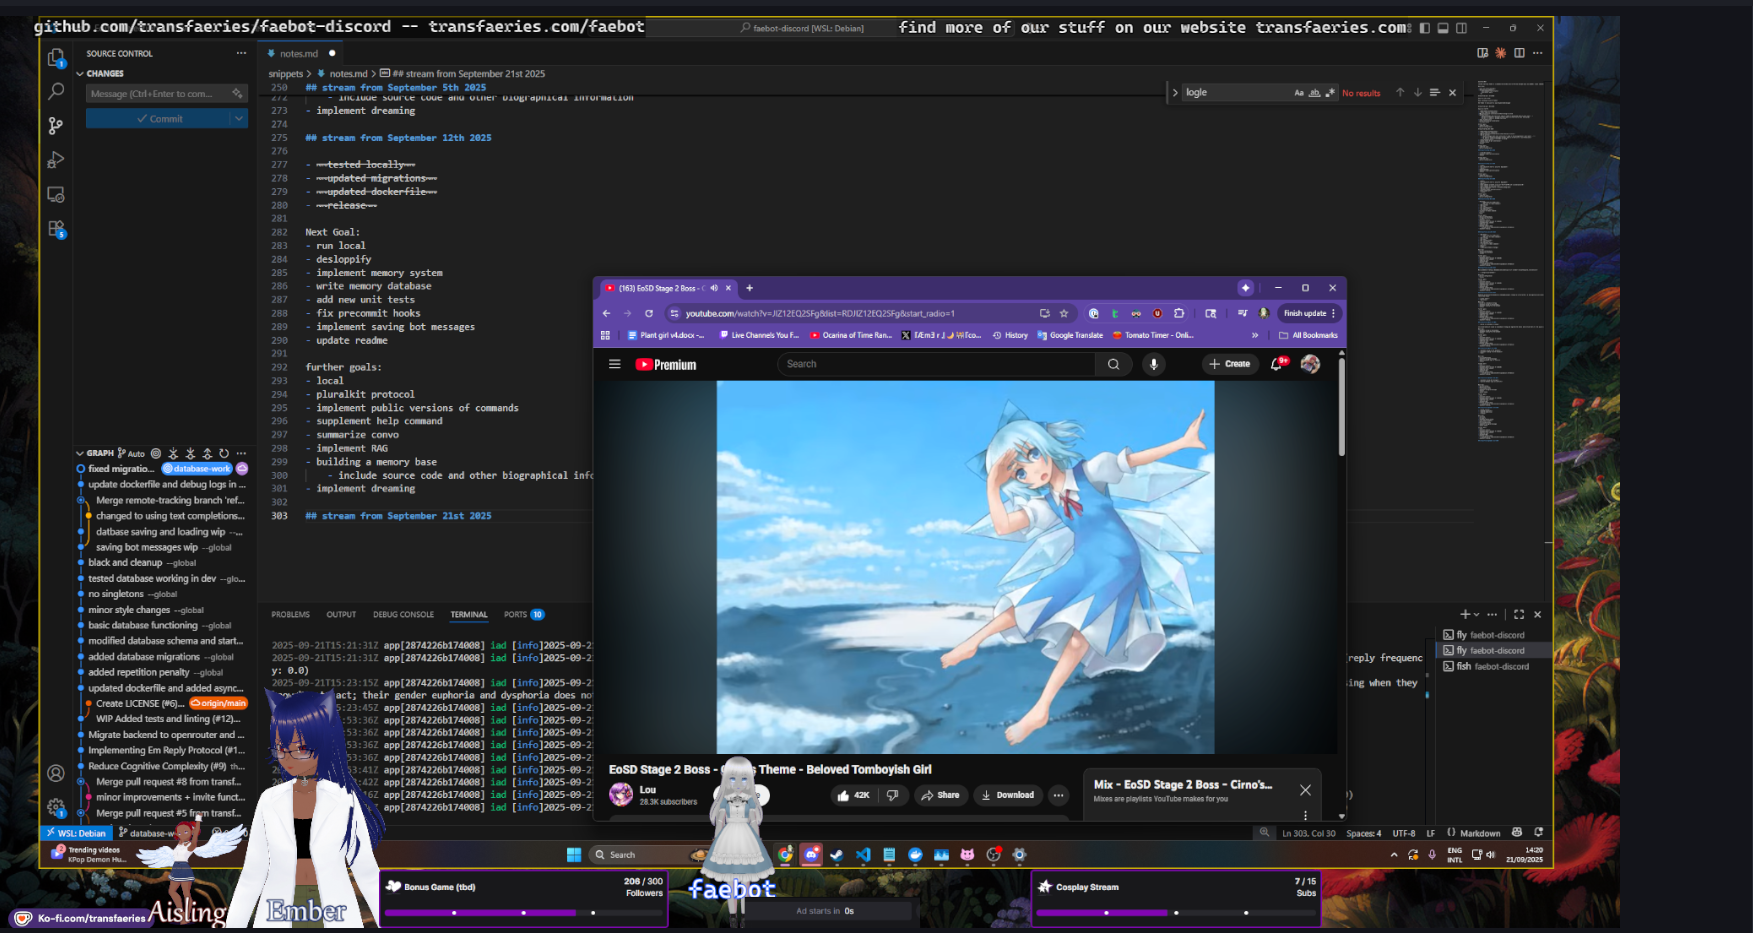Click the Graph refresh icon
The width and height of the screenshot is (1753, 933).
(x=224, y=453)
